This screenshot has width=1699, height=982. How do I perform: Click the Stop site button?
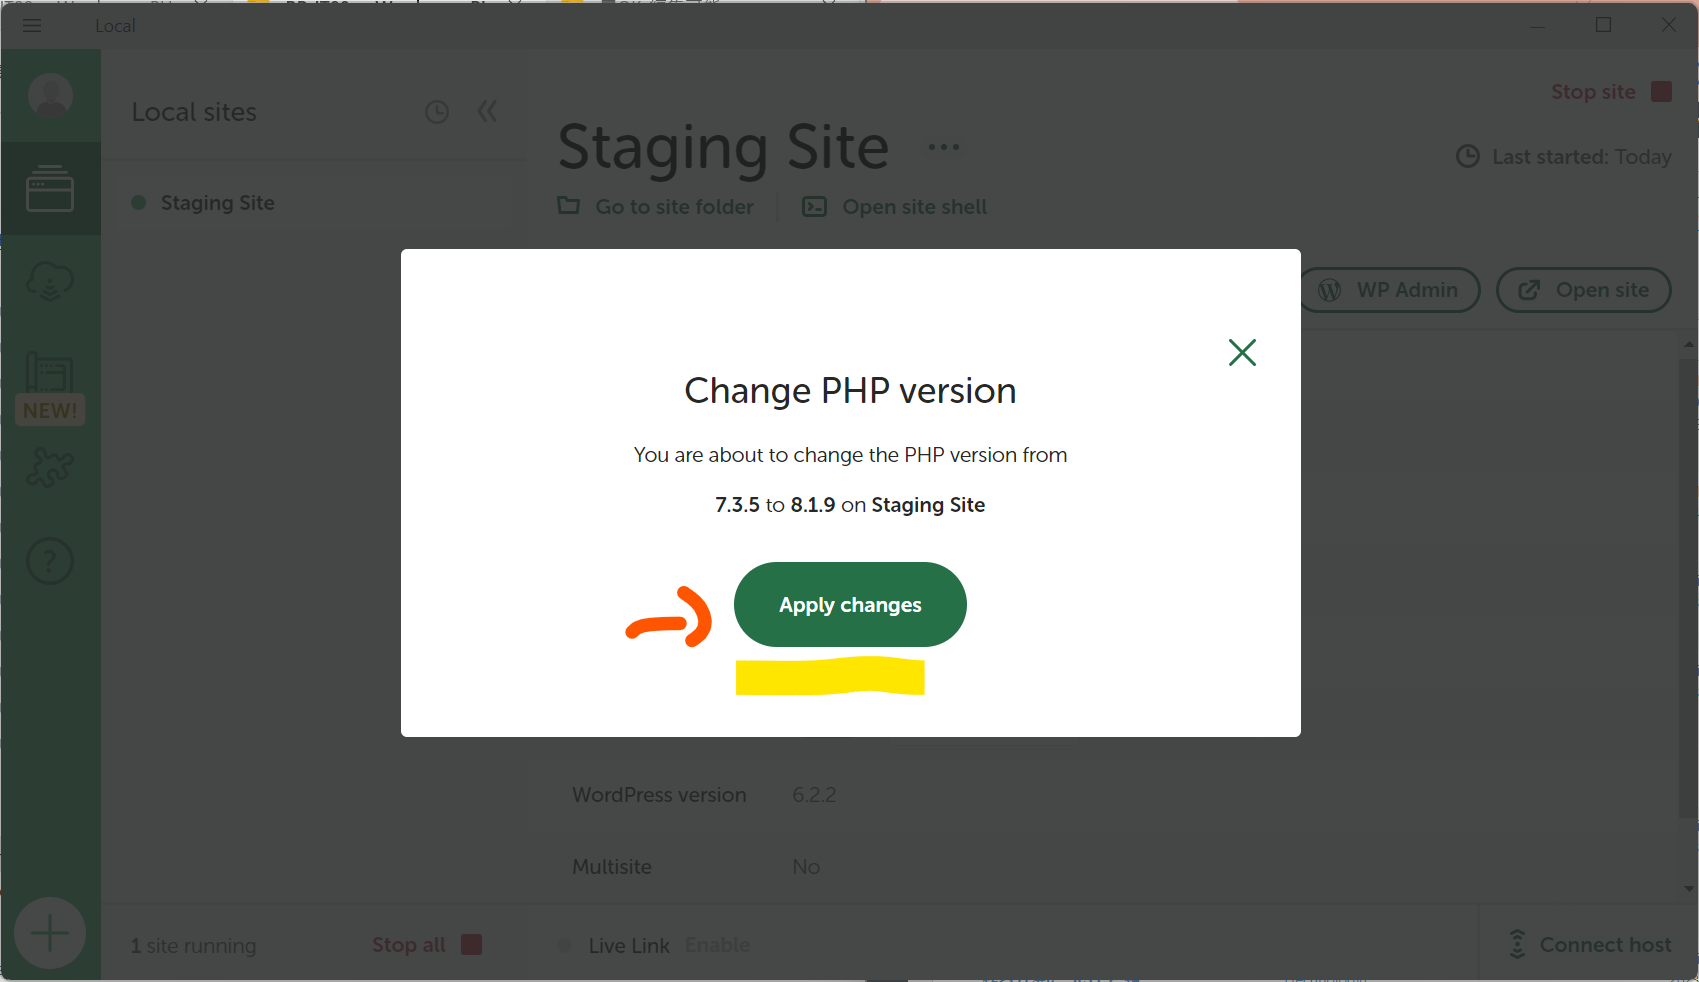click(1611, 92)
